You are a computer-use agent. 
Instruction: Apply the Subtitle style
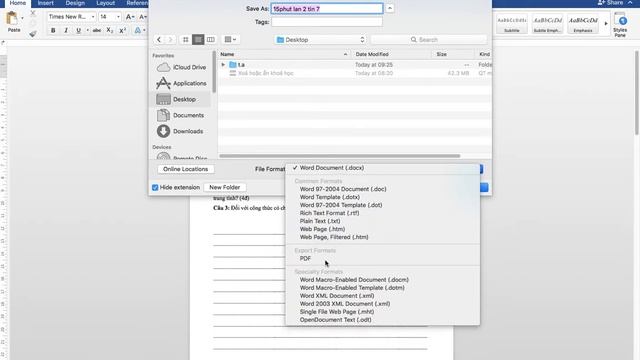512,24
